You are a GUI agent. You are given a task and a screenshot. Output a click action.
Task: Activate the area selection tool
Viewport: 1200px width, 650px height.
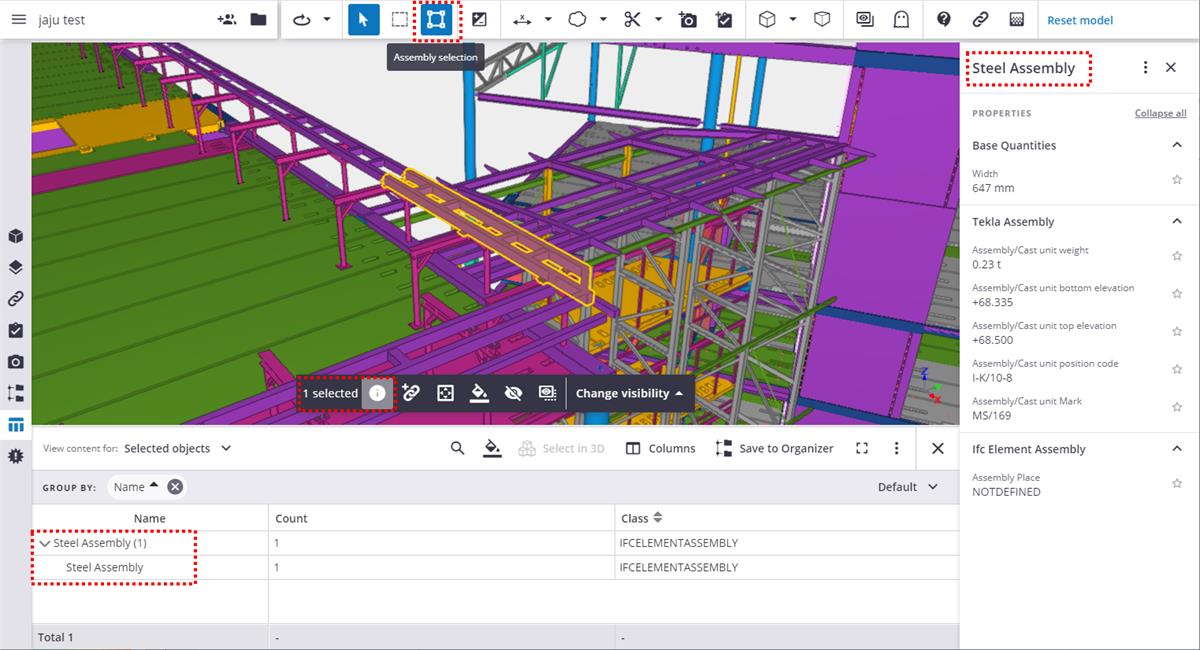point(400,19)
